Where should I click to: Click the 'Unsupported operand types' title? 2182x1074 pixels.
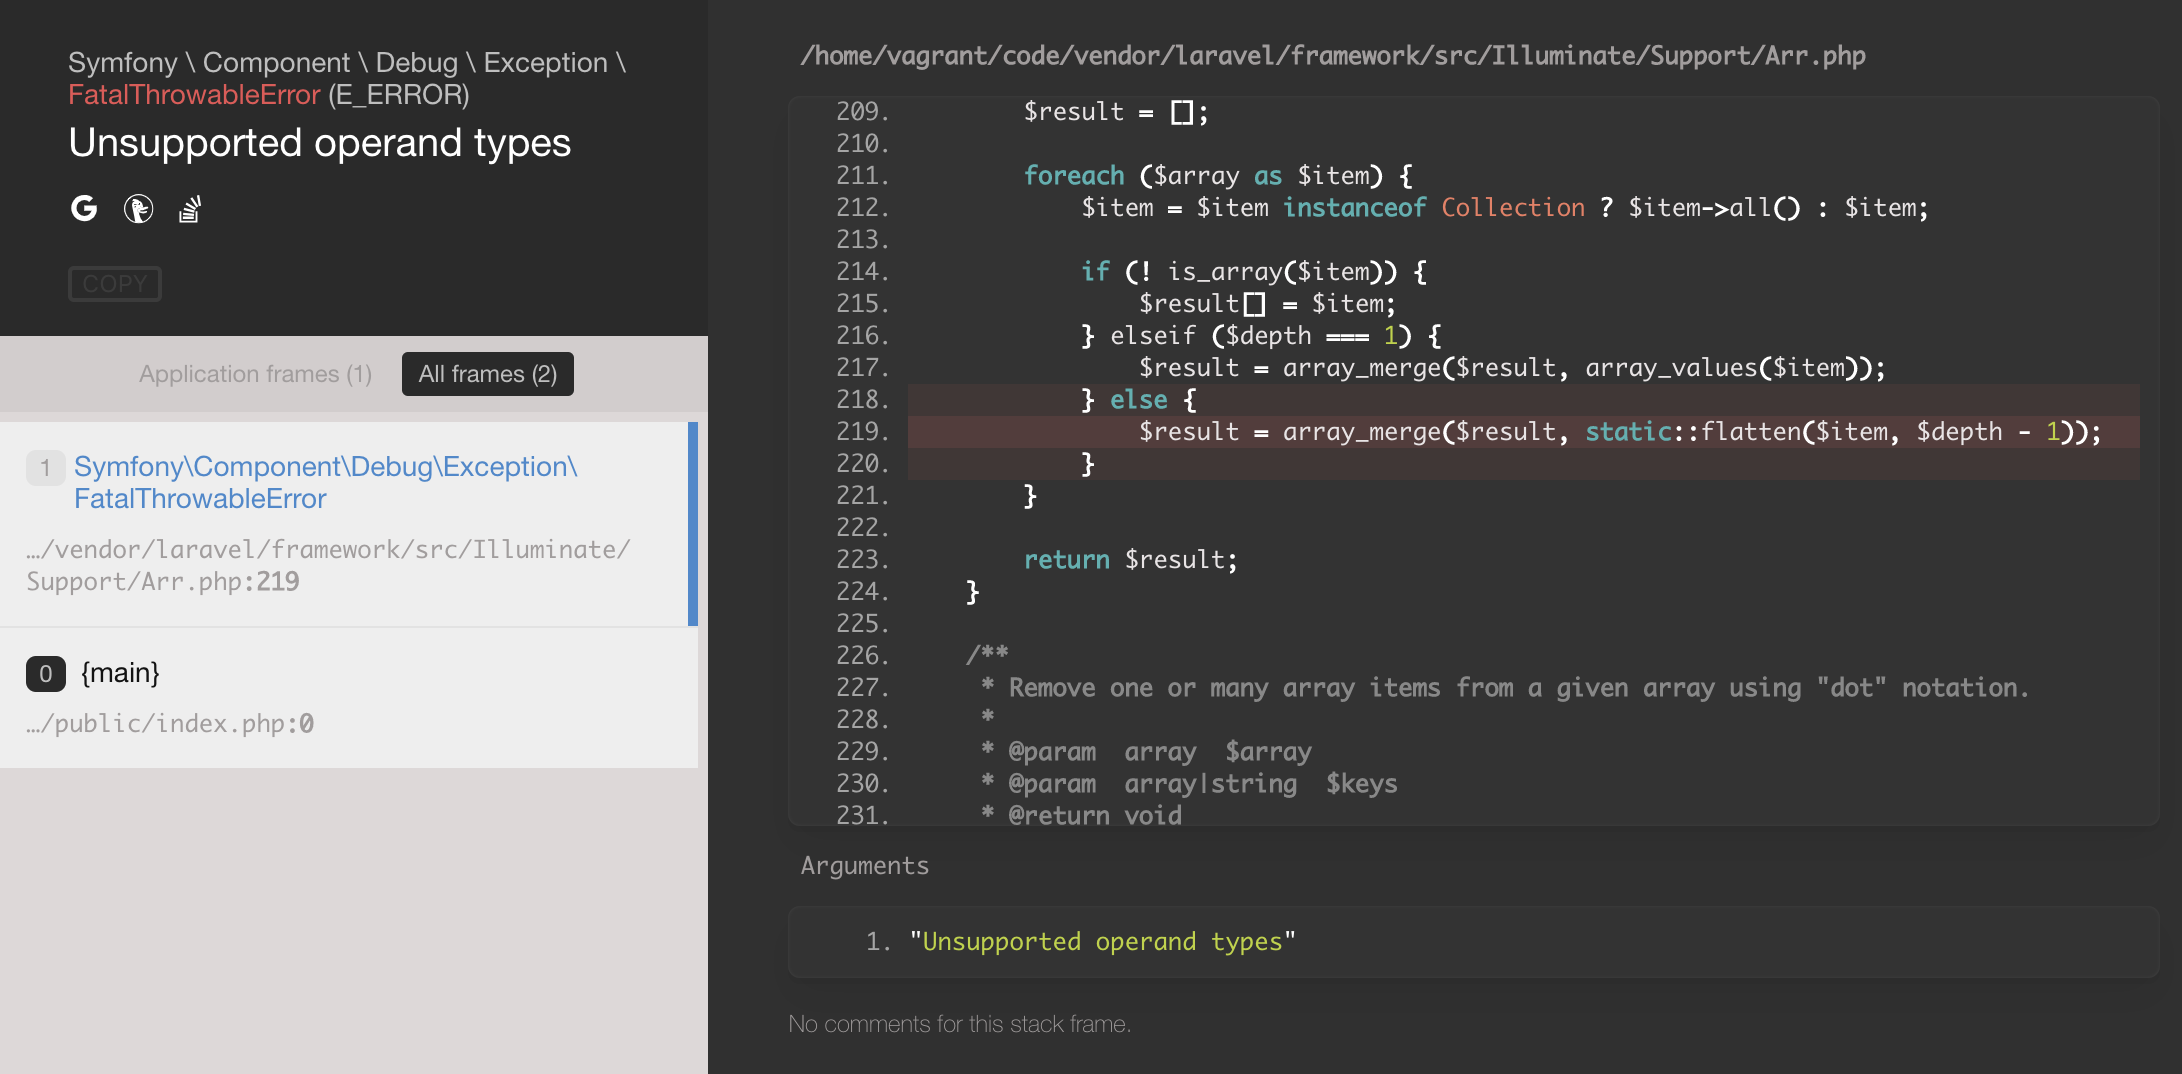point(320,143)
